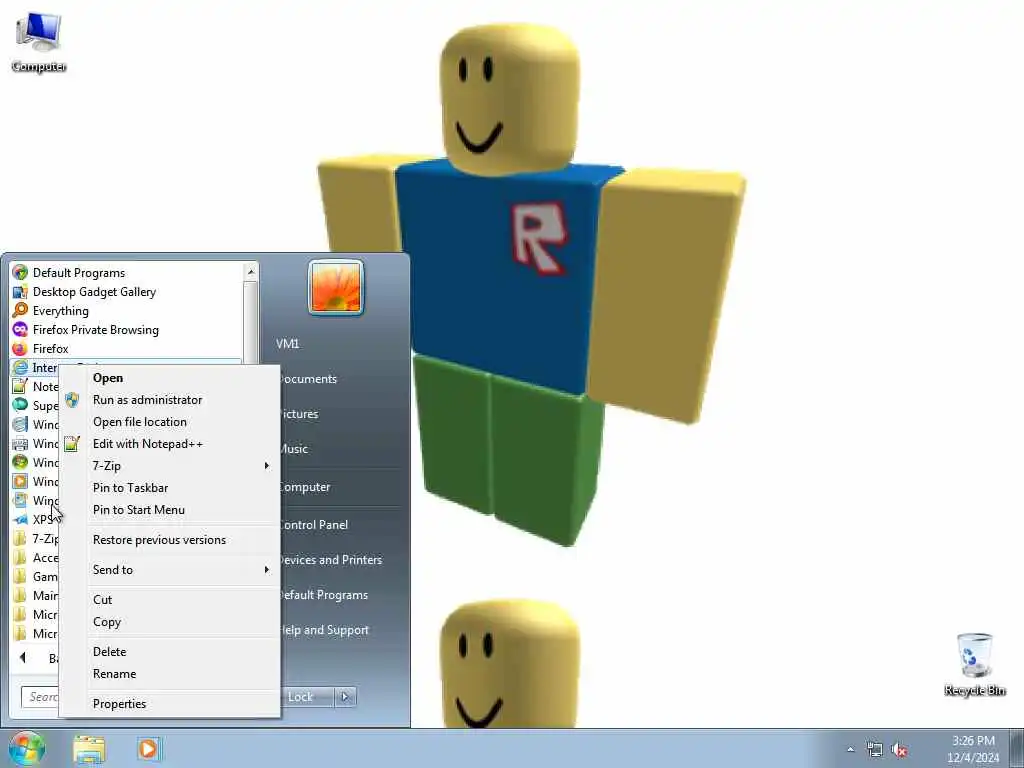Choose Cut in the context menu

[169, 600]
